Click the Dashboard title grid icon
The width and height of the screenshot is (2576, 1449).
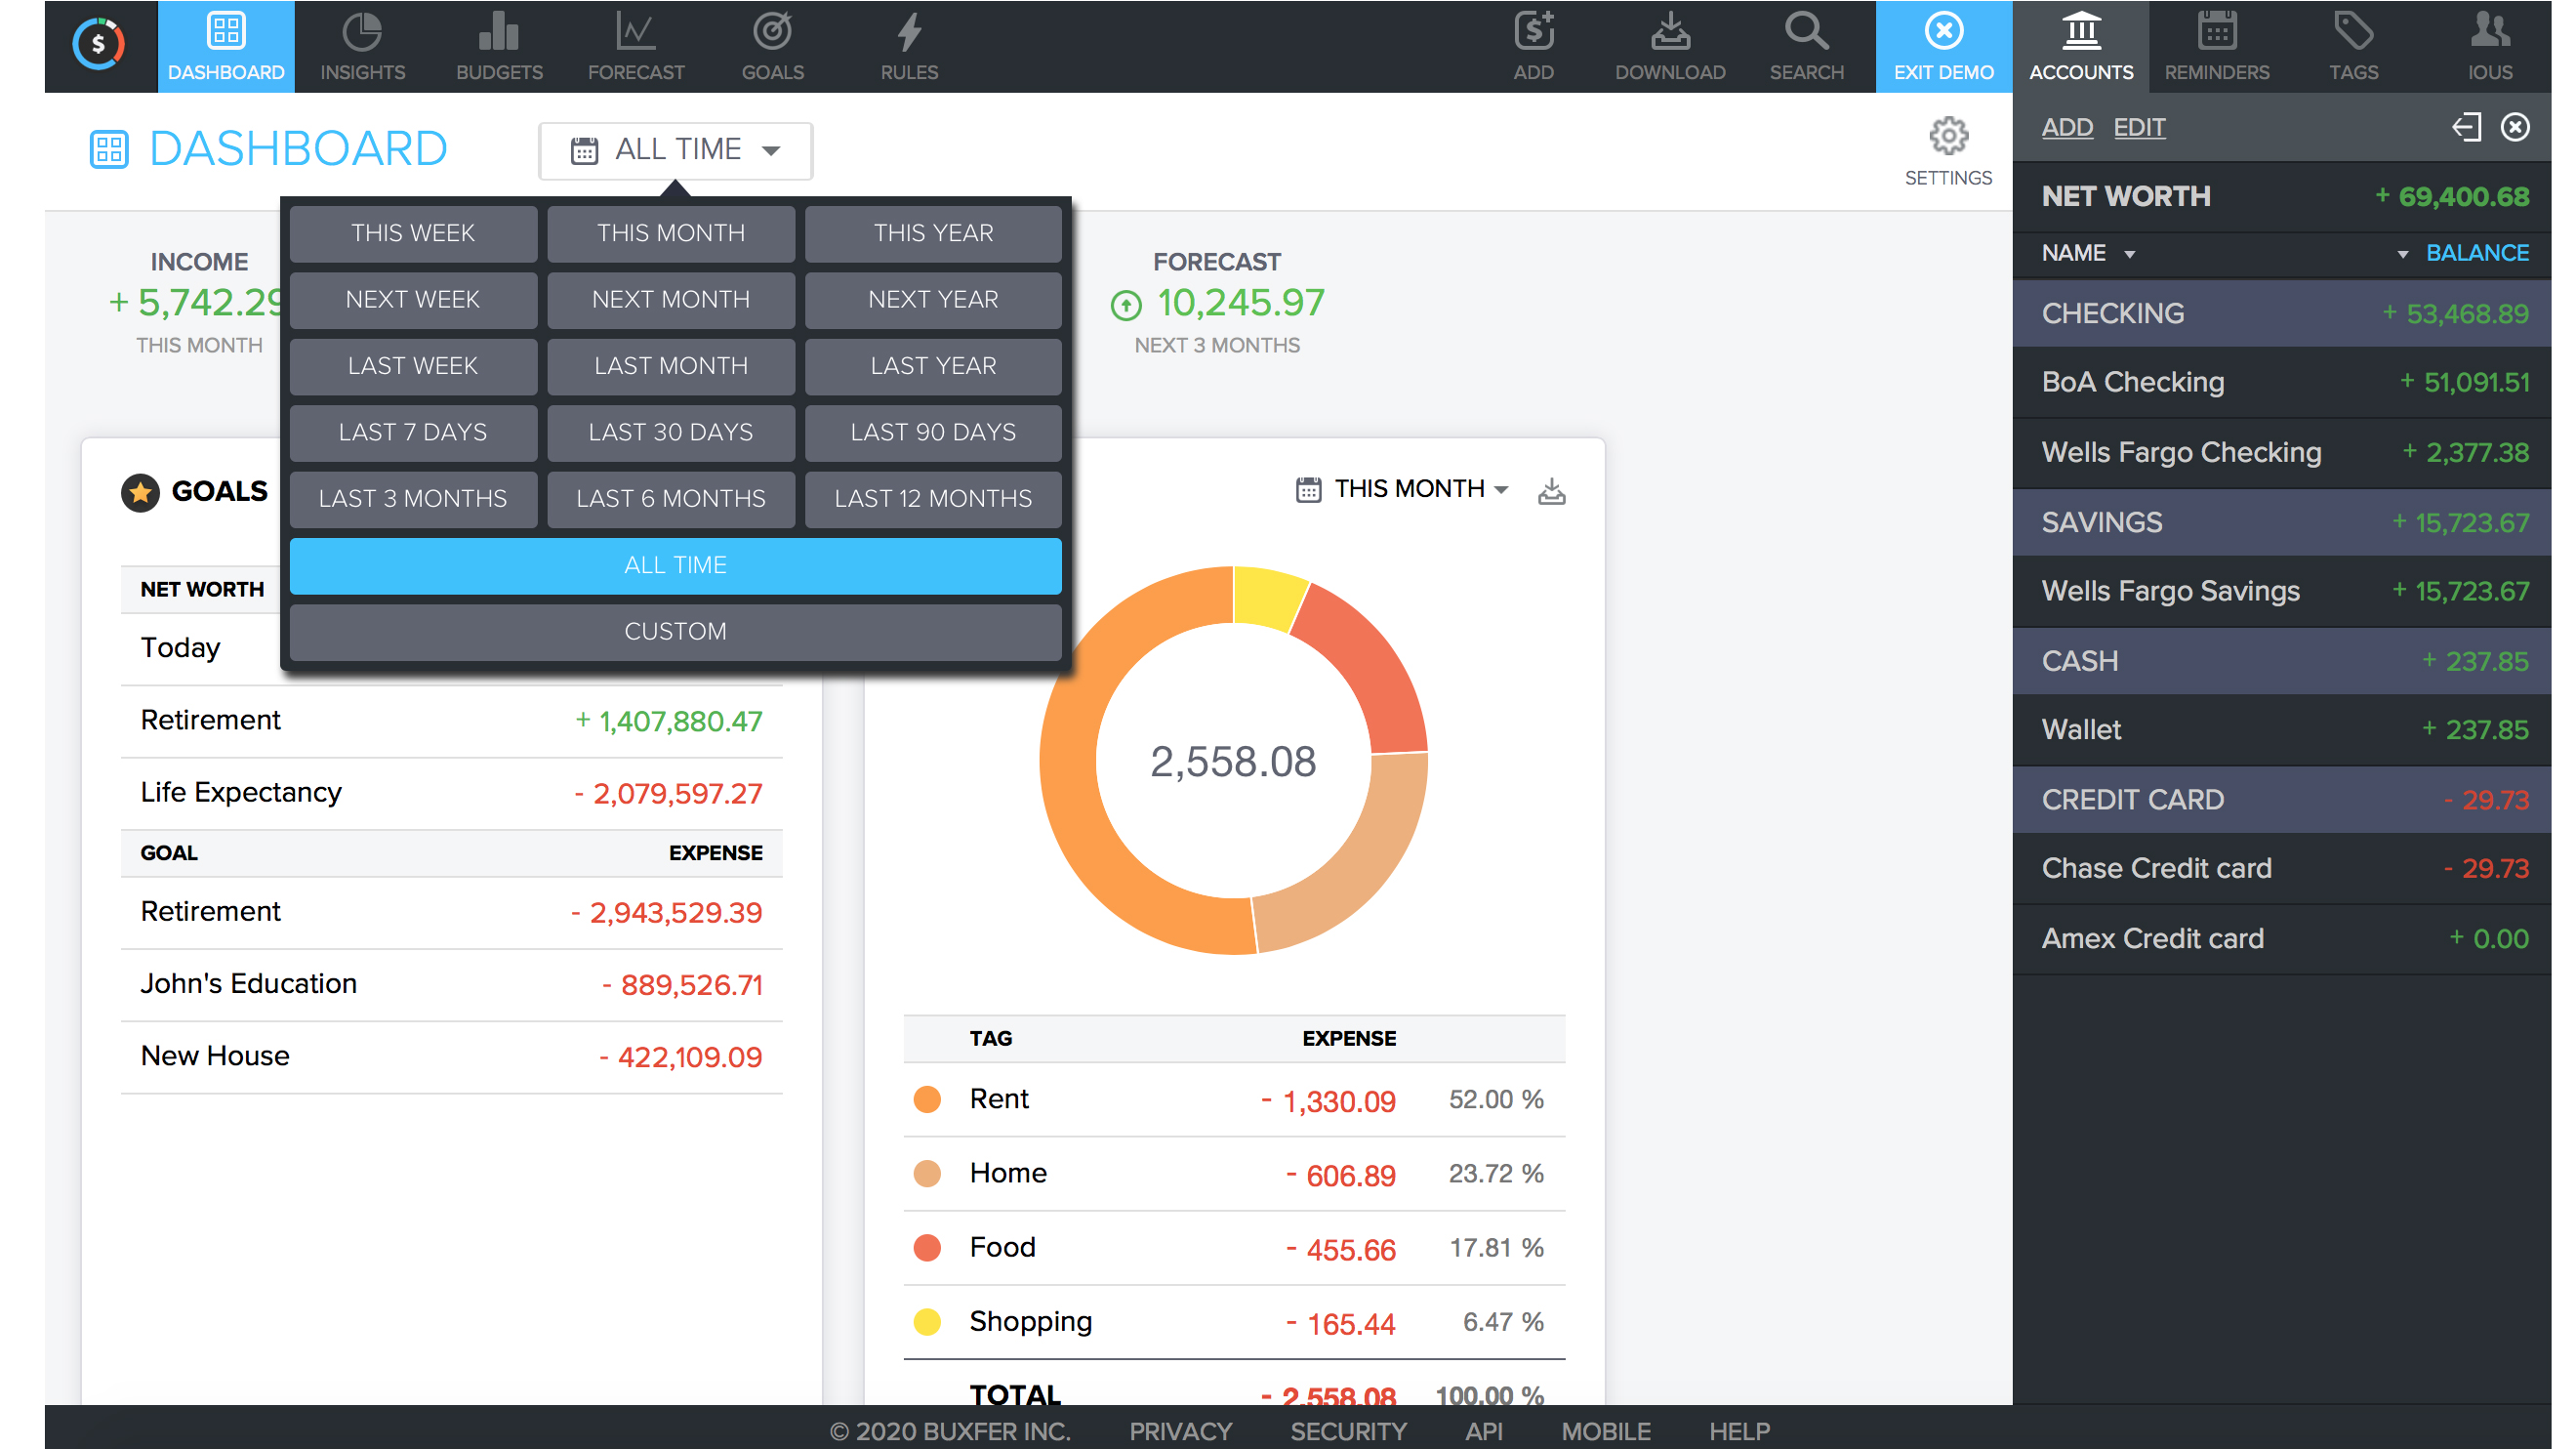pyautogui.click(x=109, y=149)
